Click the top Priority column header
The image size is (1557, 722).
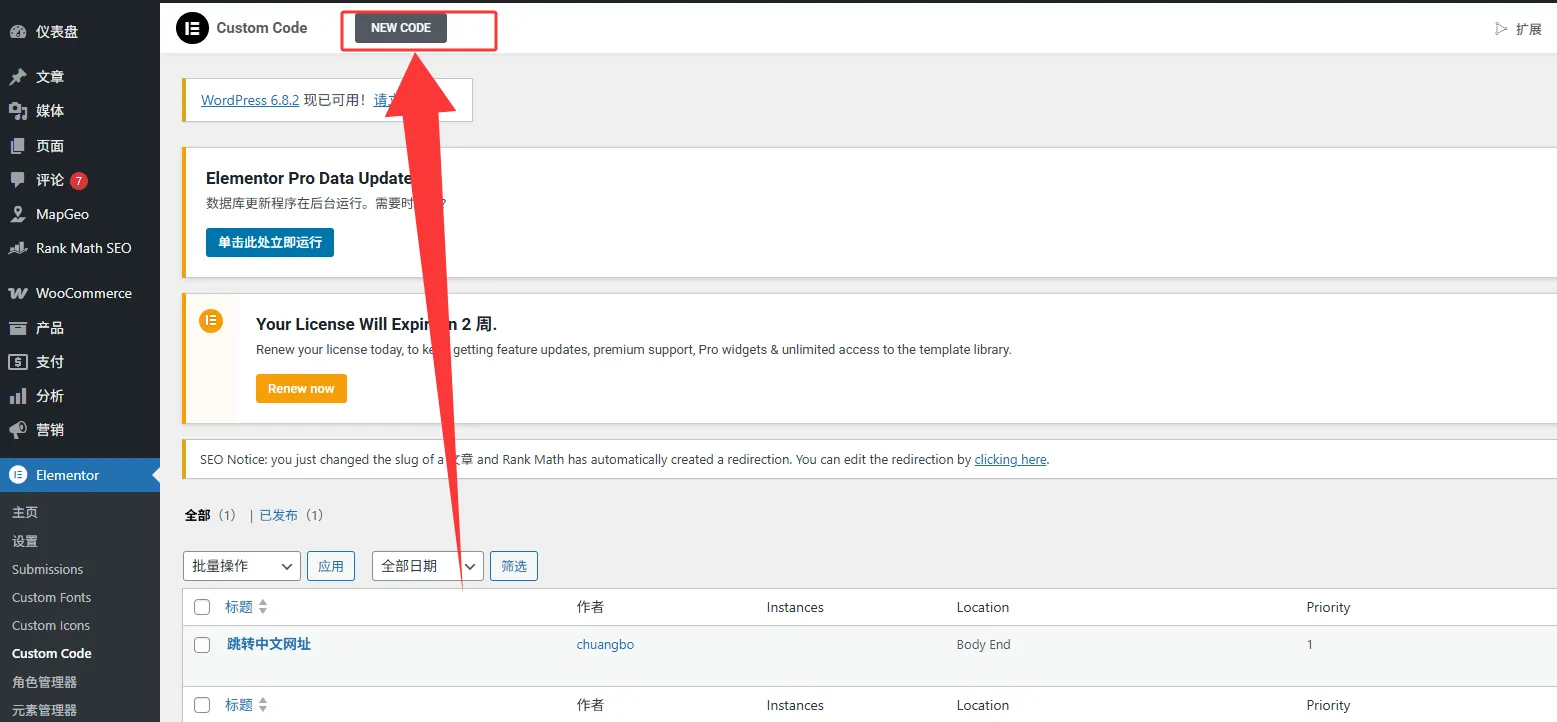click(1328, 607)
